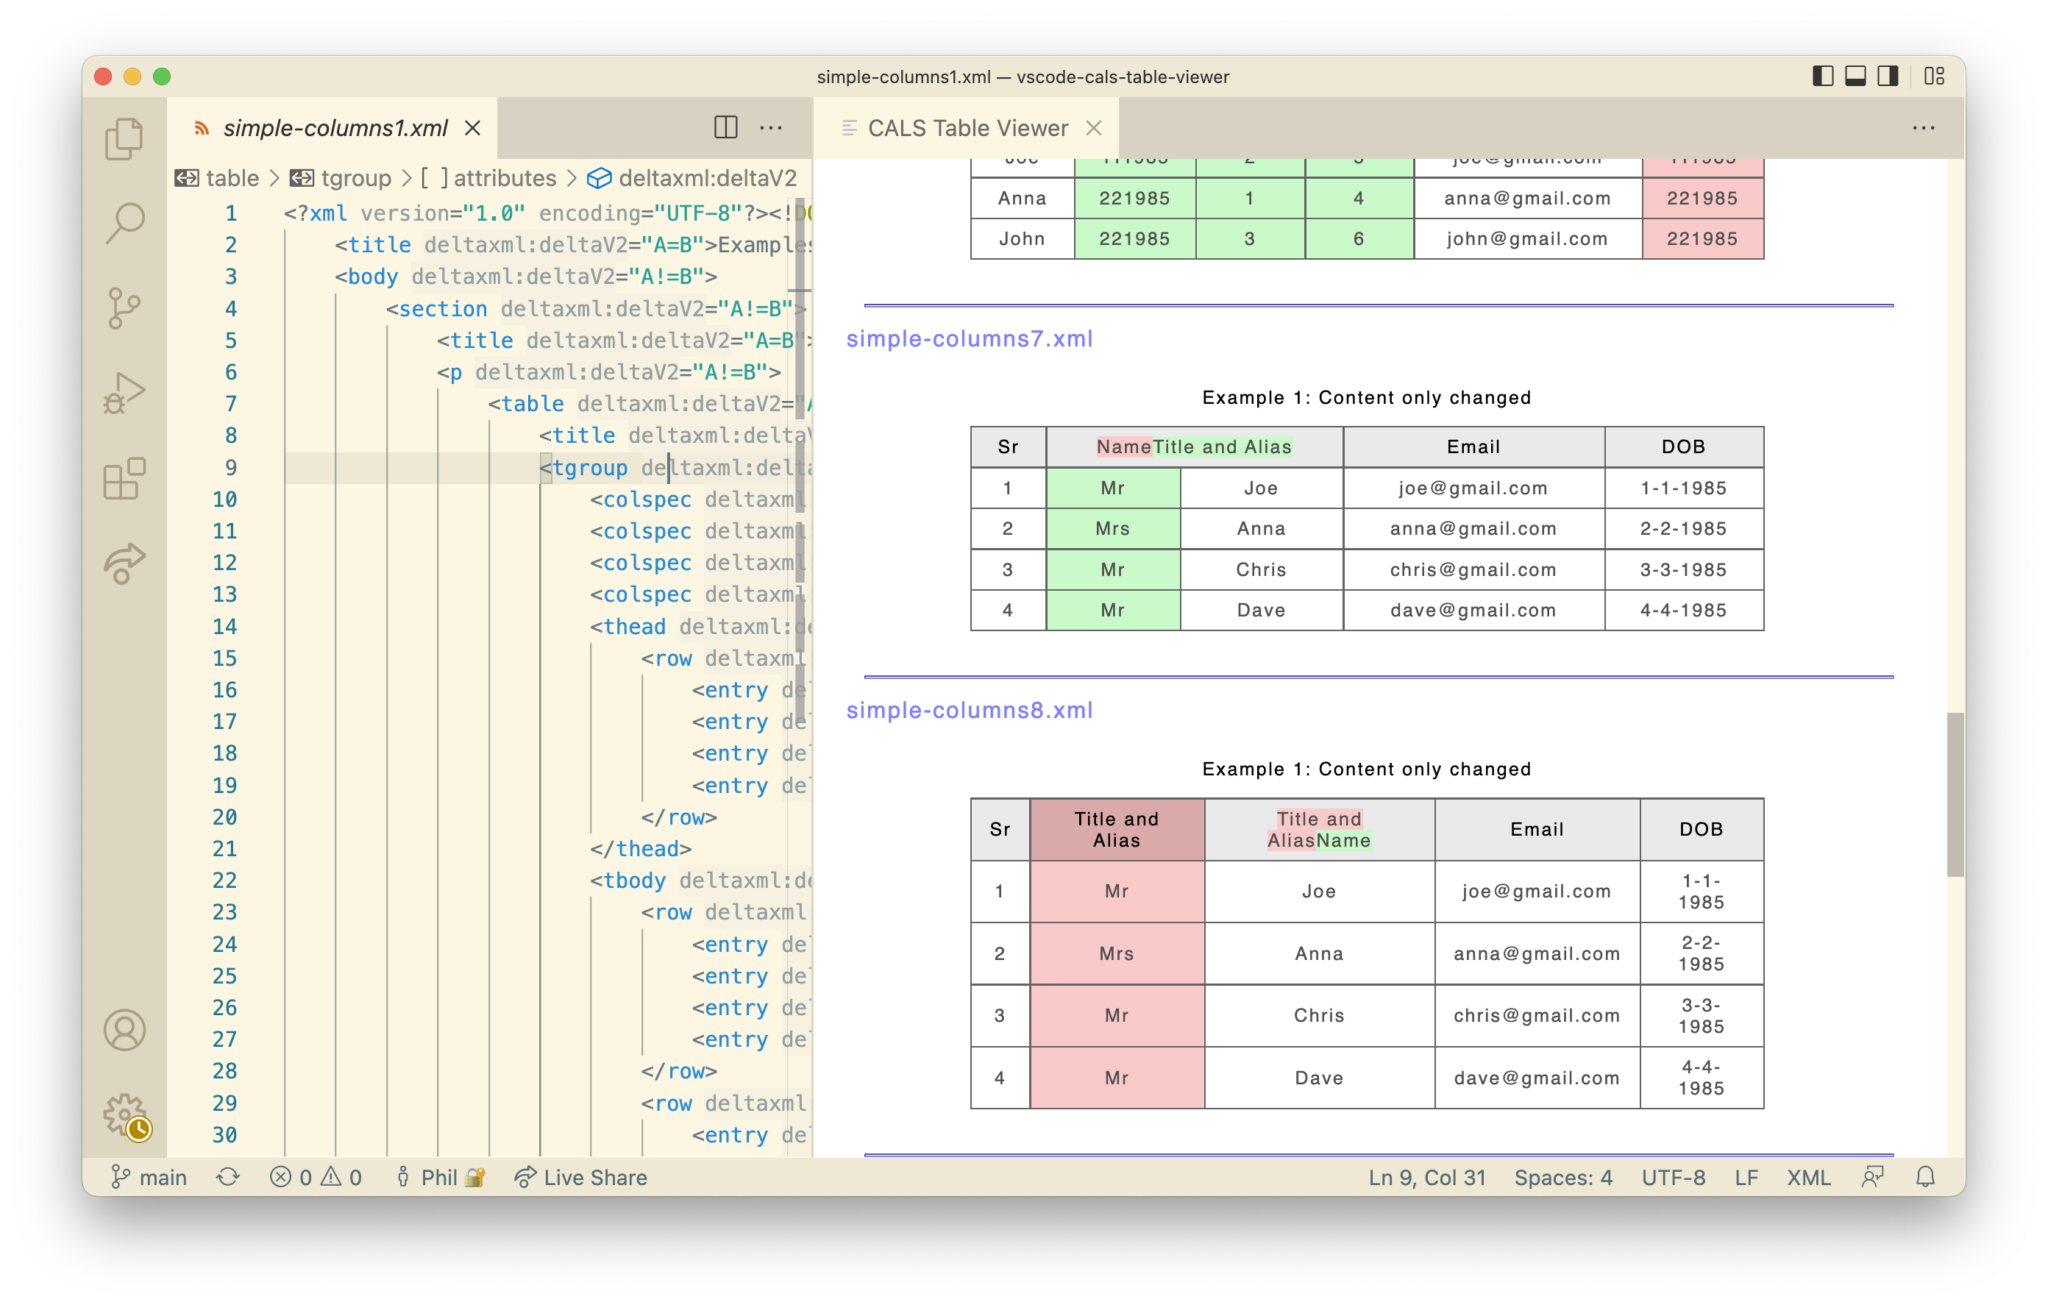Open the notifications bell
Viewport: 2048px width, 1305px height.
1926,1177
